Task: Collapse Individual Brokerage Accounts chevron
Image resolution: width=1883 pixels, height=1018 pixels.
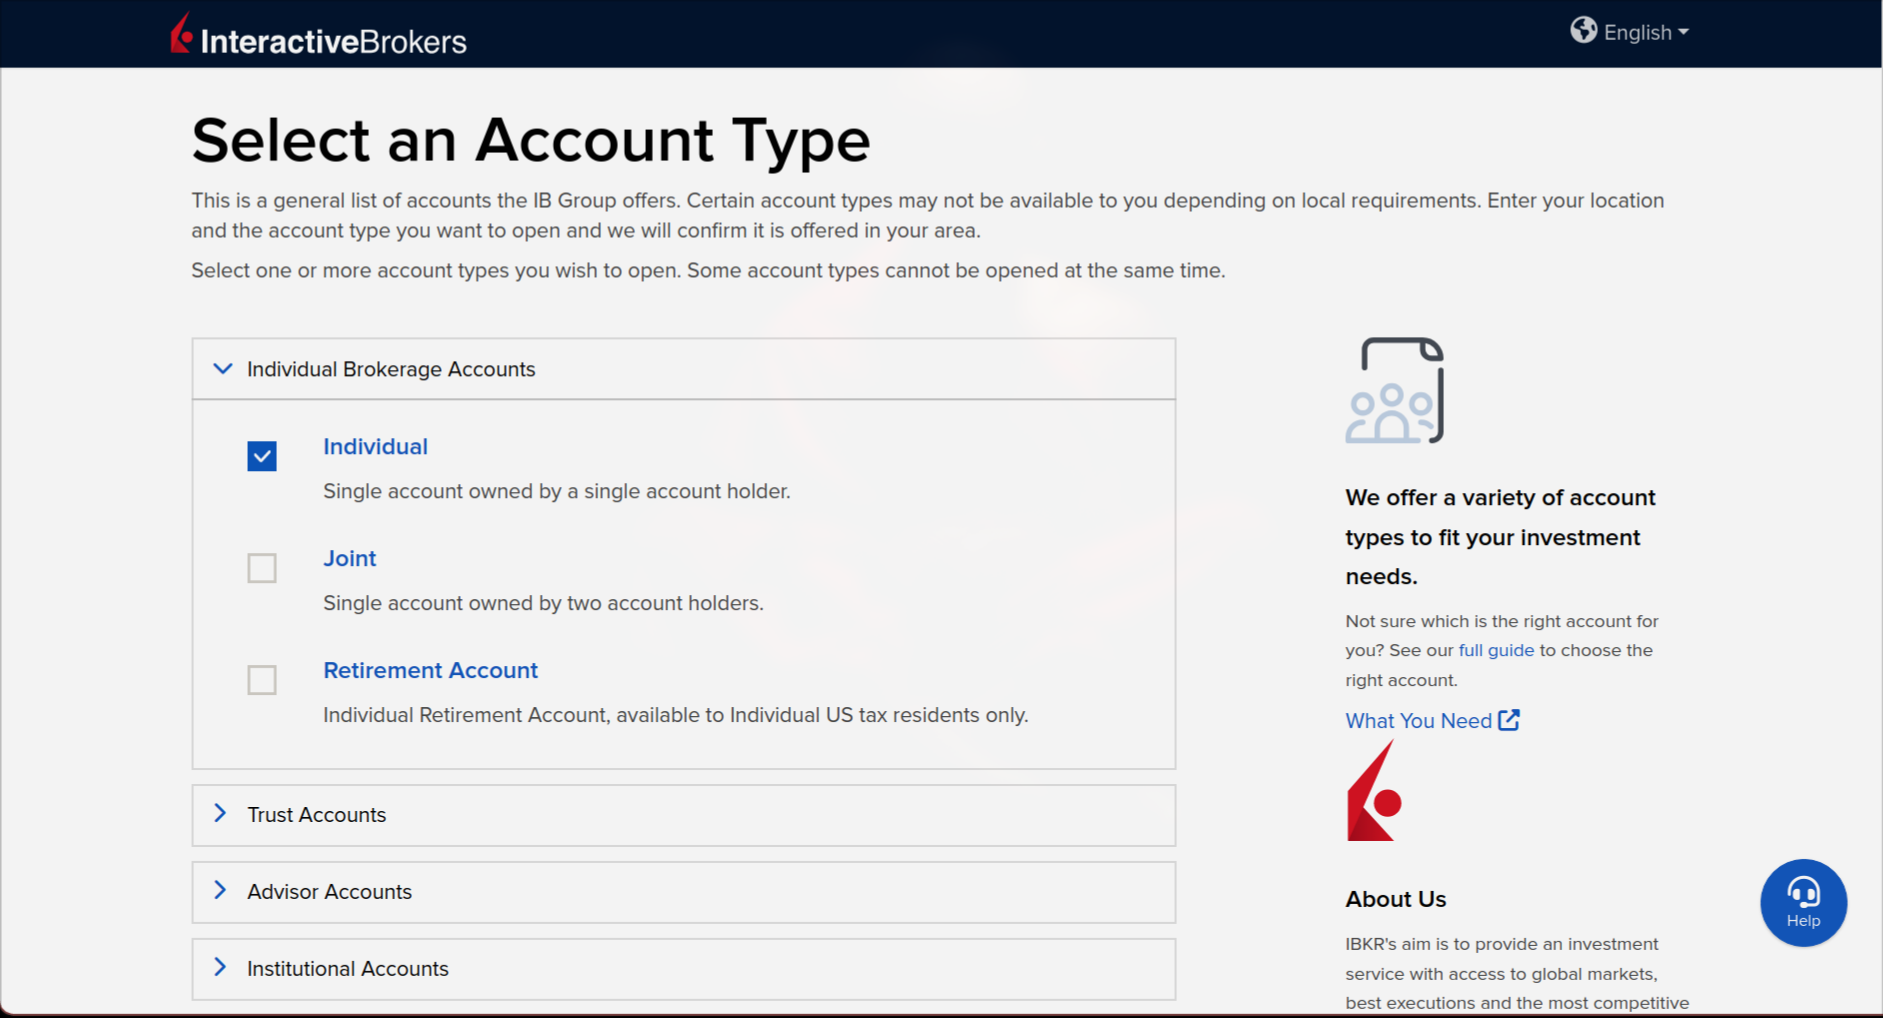Action: 222,369
